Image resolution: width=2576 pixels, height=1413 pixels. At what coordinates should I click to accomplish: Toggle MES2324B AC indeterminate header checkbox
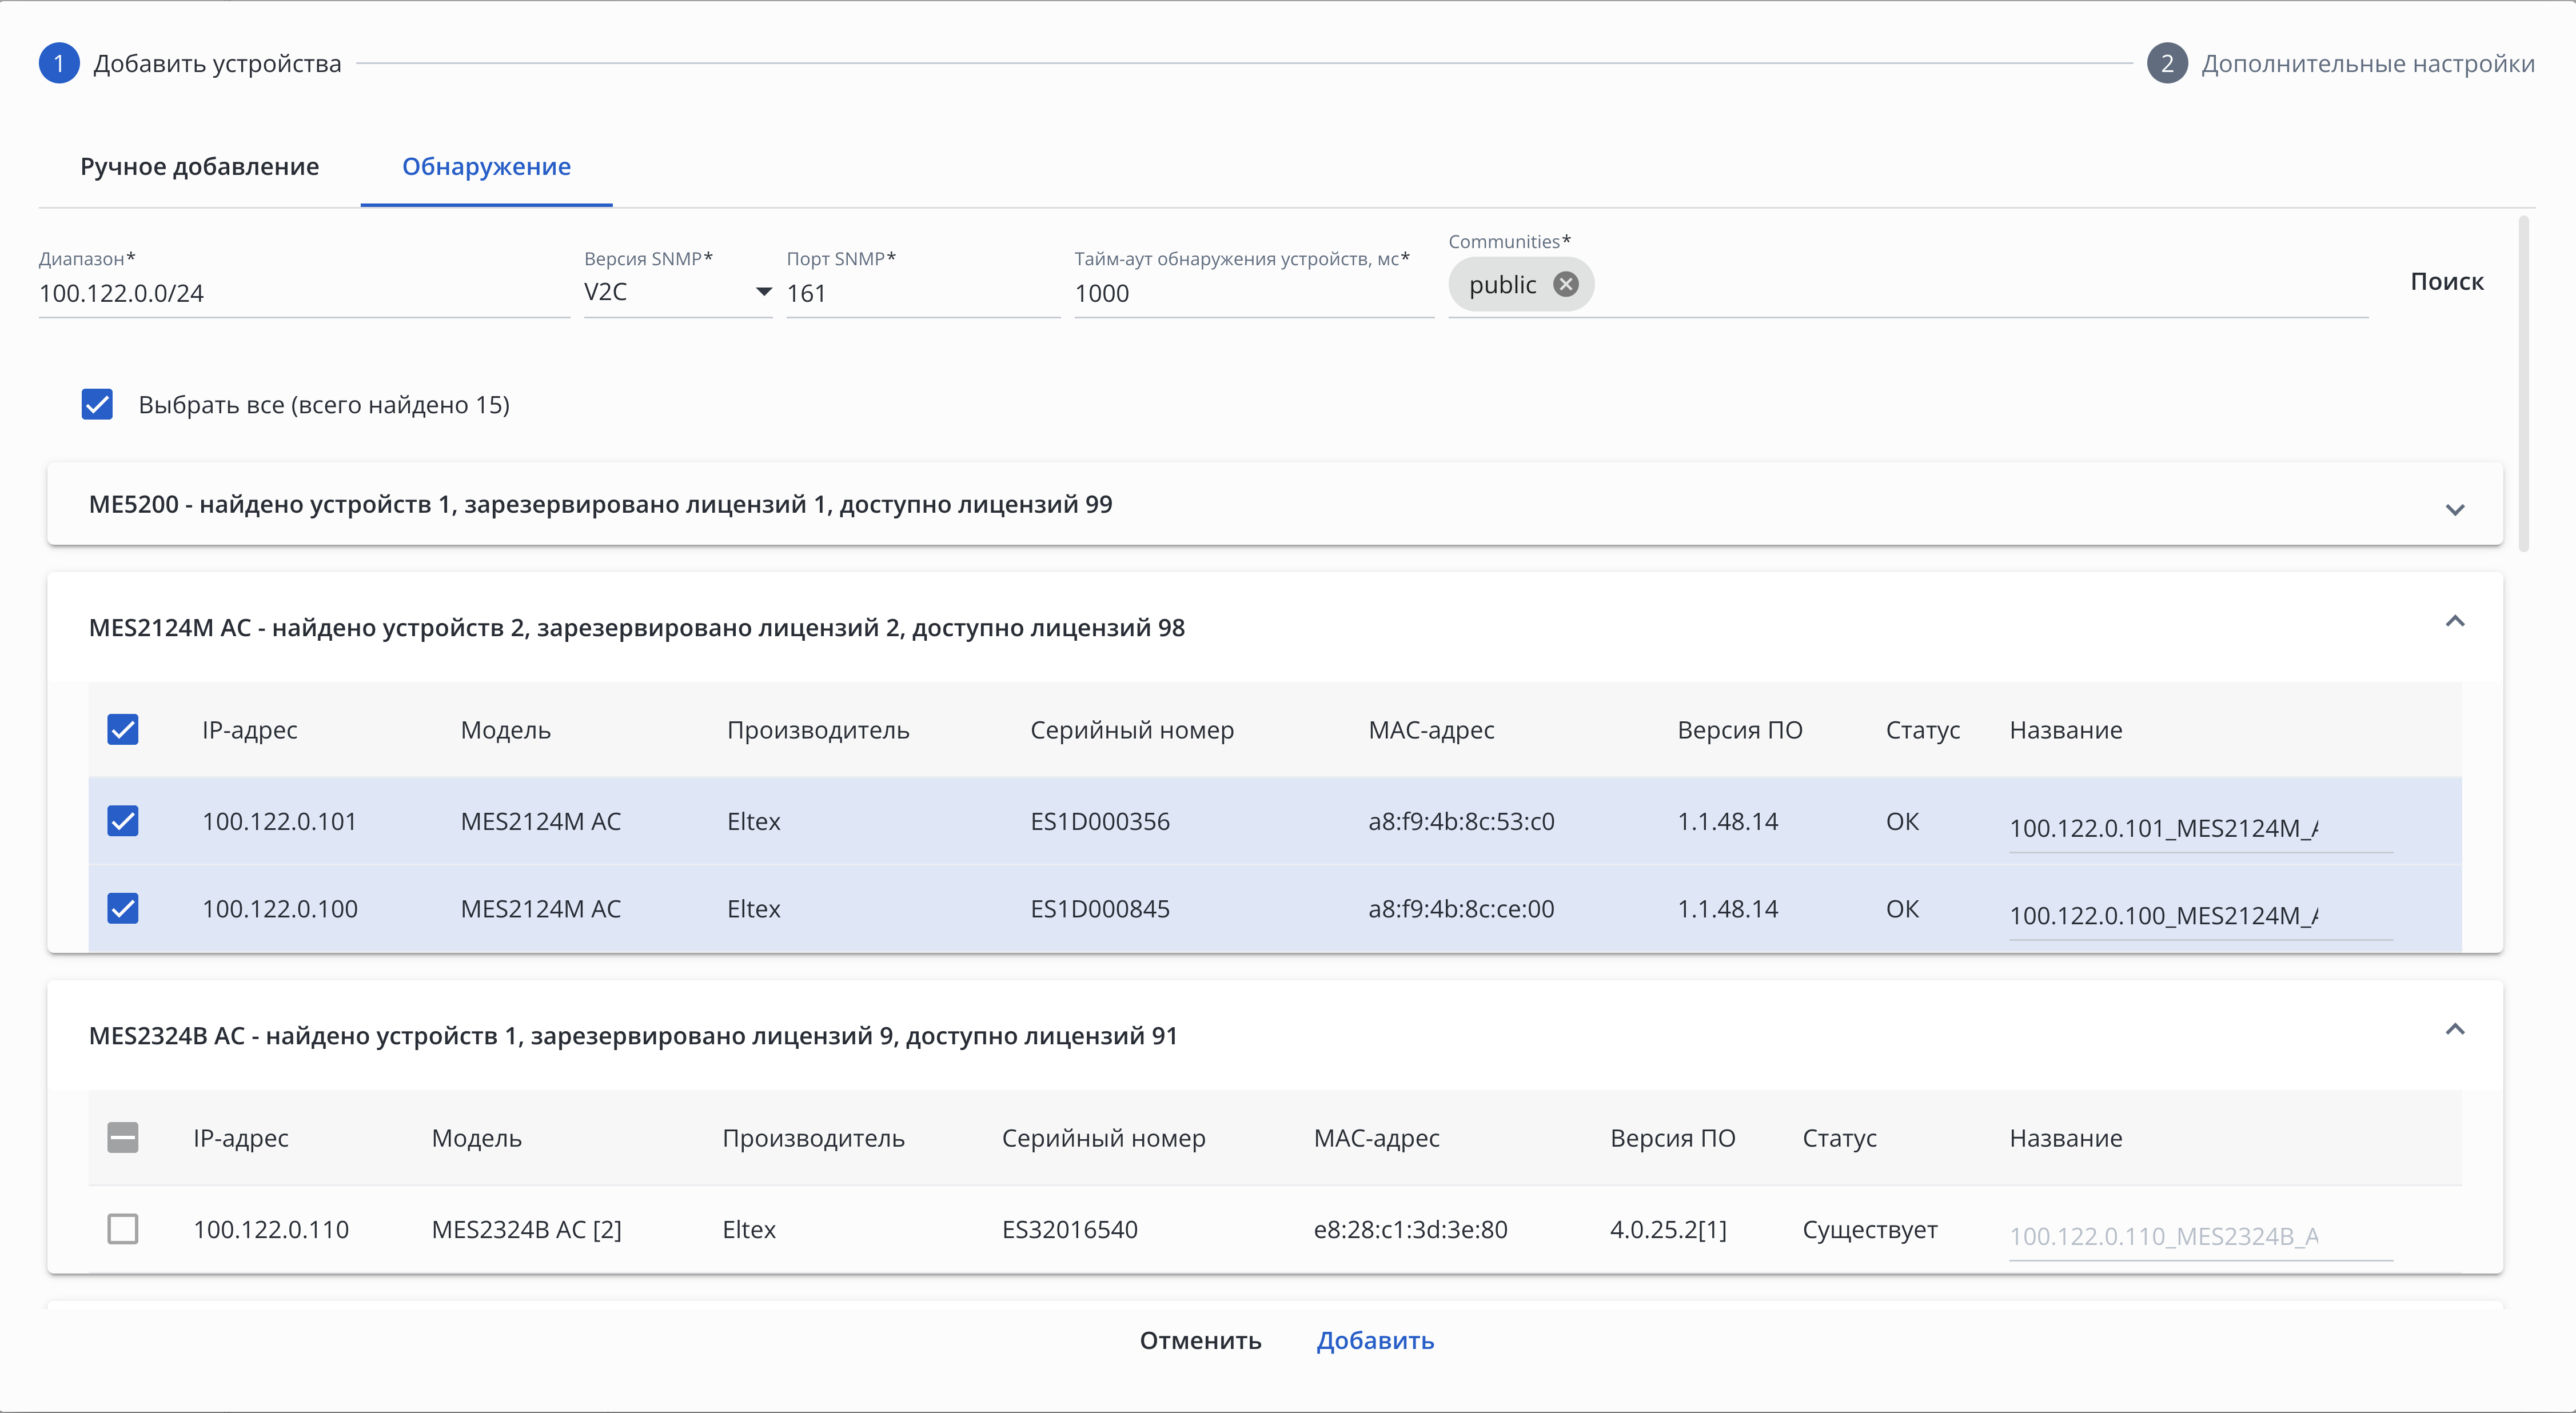pyautogui.click(x=123, y=1138)
